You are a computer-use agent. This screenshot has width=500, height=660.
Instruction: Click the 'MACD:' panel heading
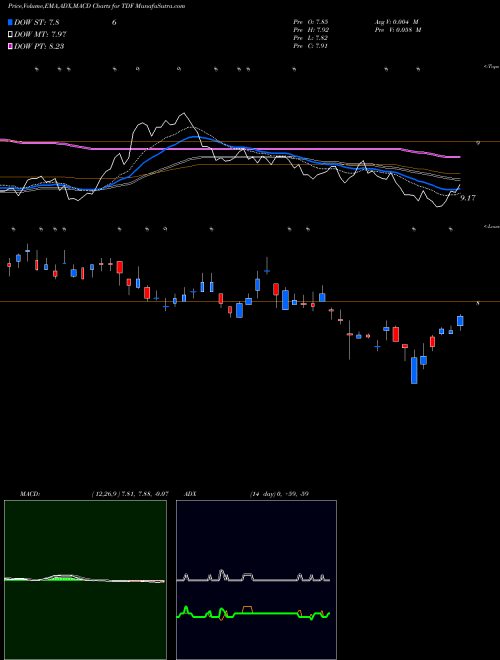(30, 494)
